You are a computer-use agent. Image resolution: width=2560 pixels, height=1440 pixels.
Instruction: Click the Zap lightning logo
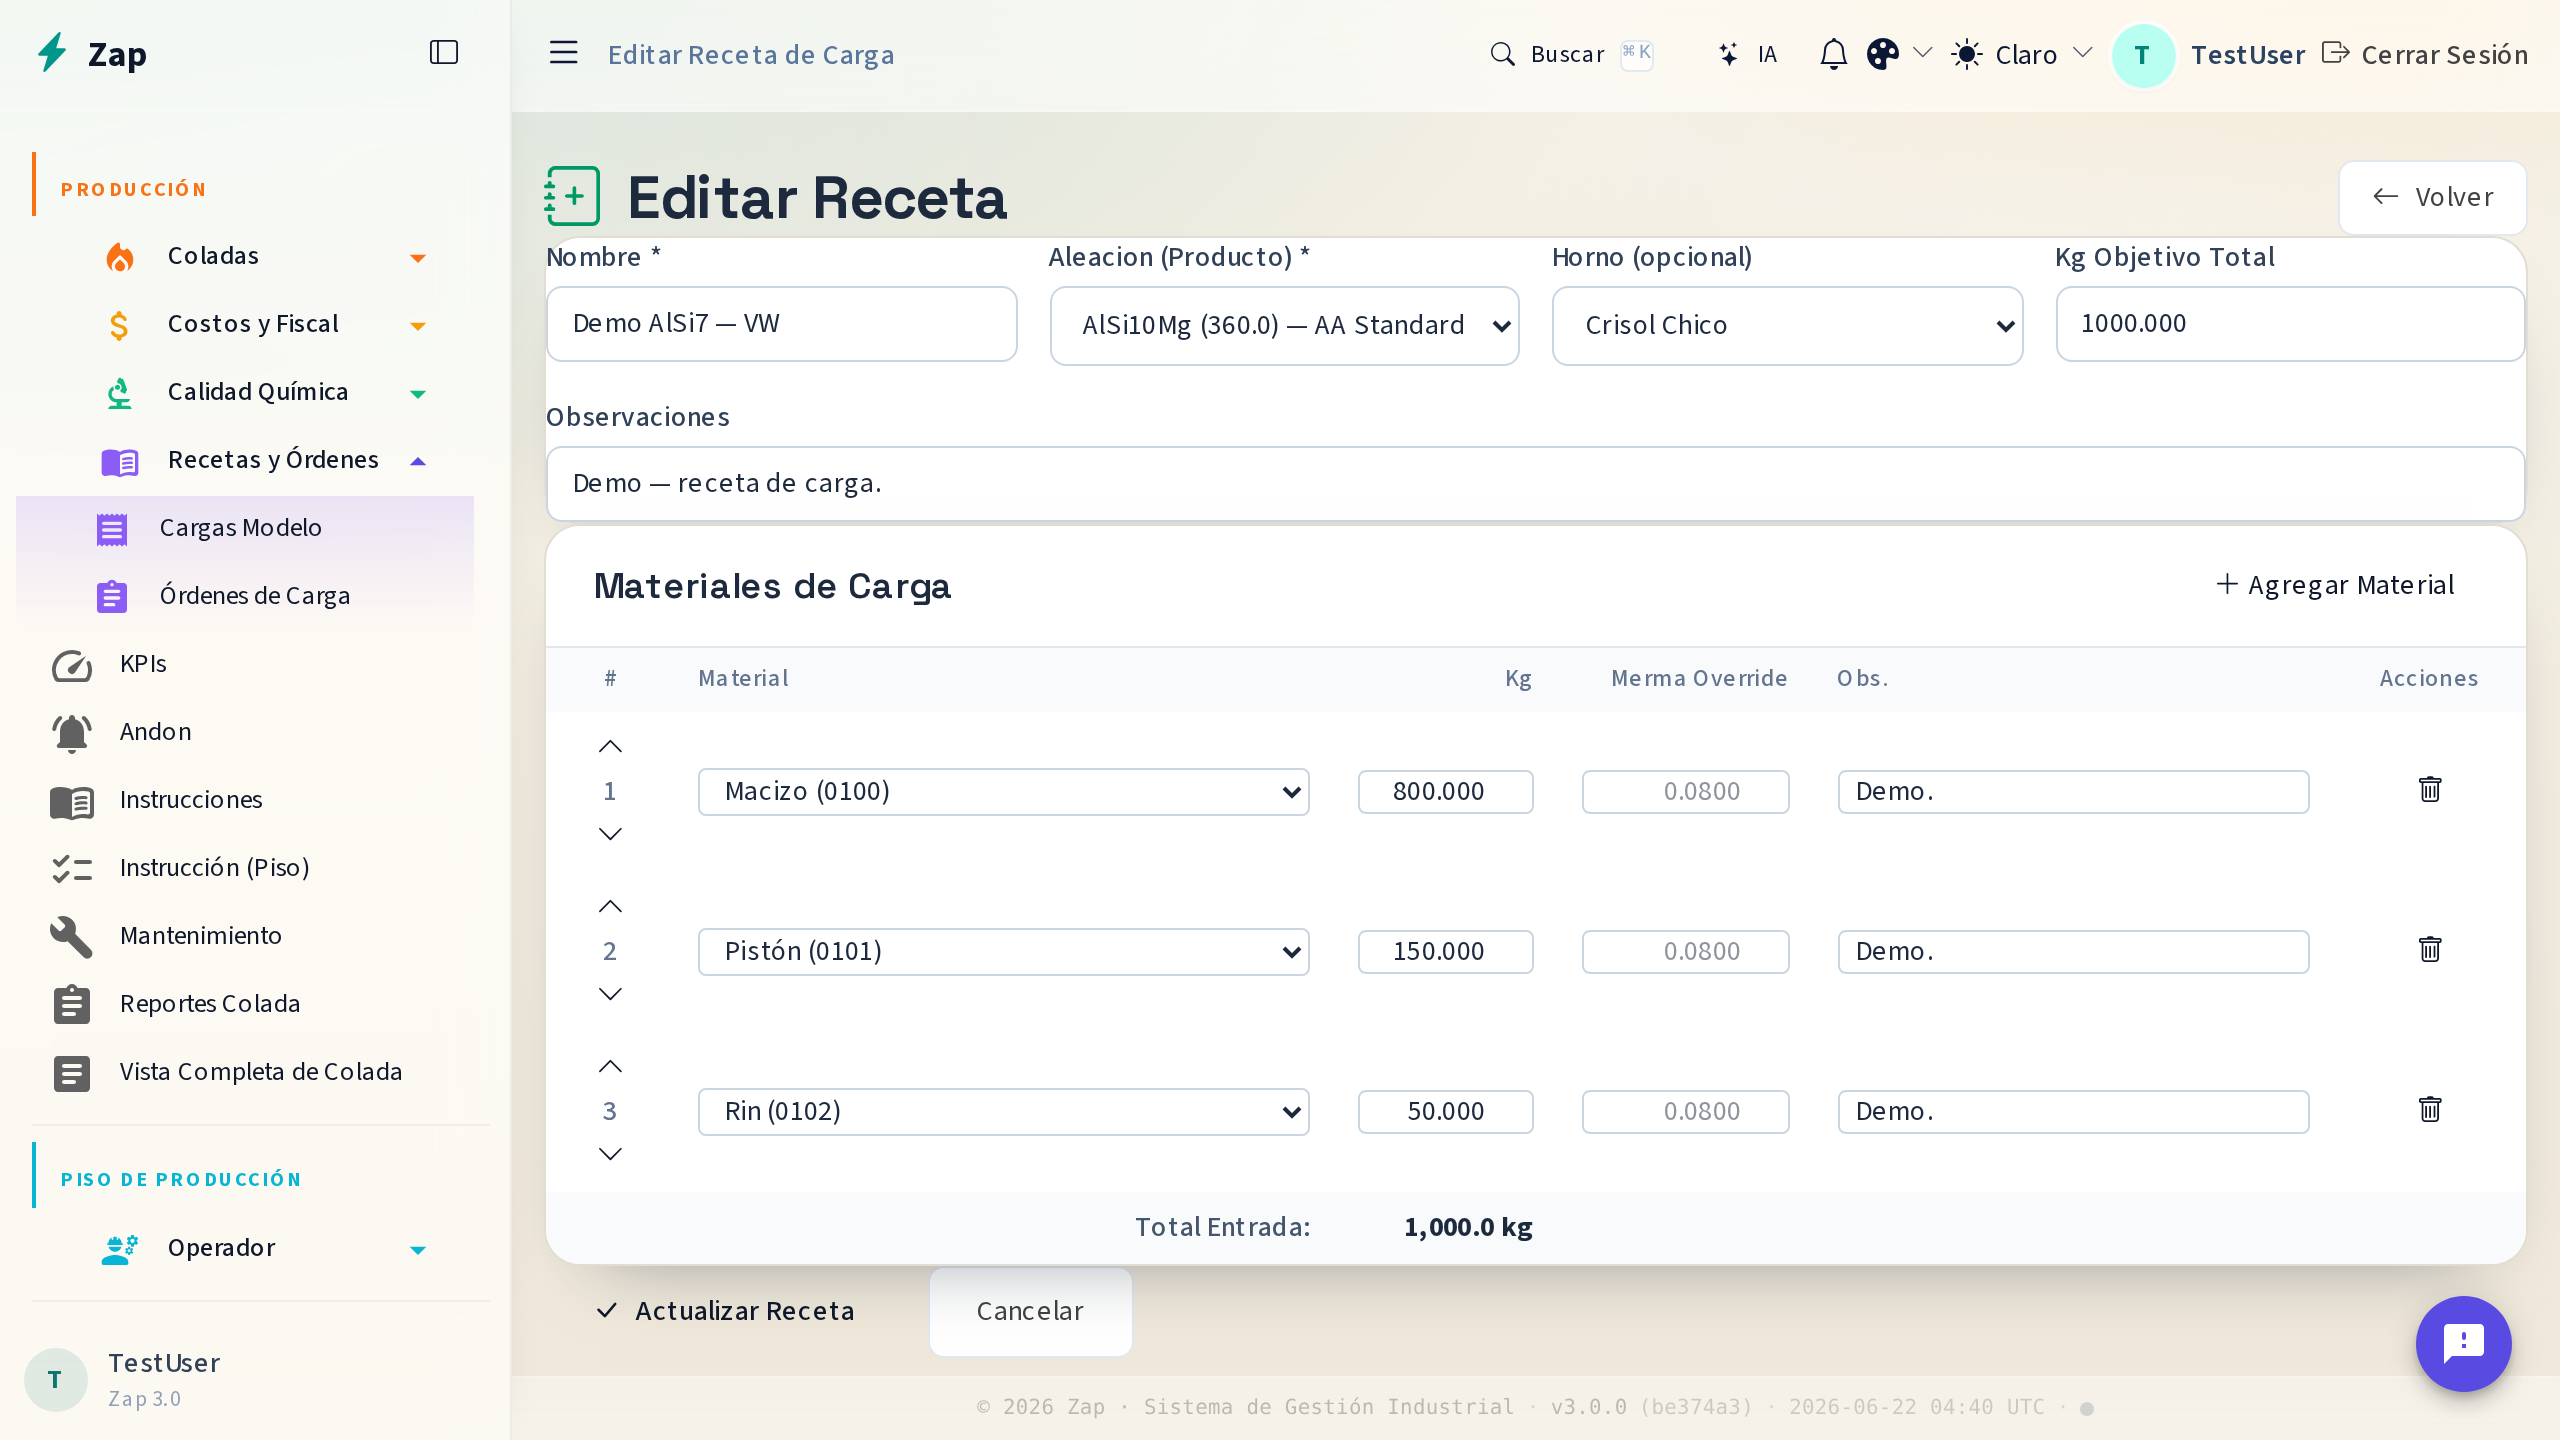(x=52, y=53)
